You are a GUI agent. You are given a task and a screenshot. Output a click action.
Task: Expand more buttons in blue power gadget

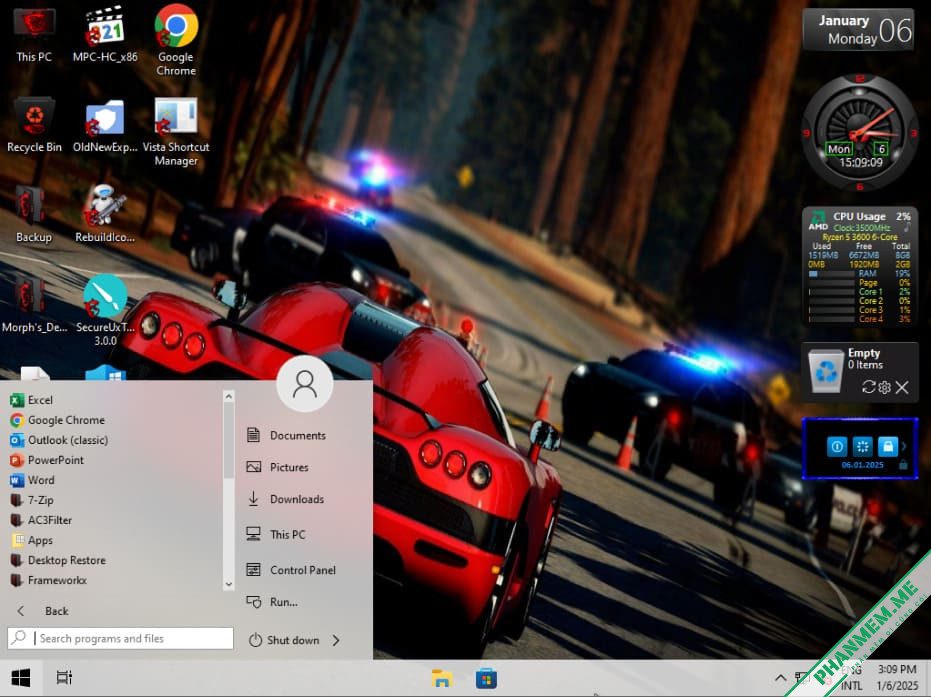(x=904, y=446)
